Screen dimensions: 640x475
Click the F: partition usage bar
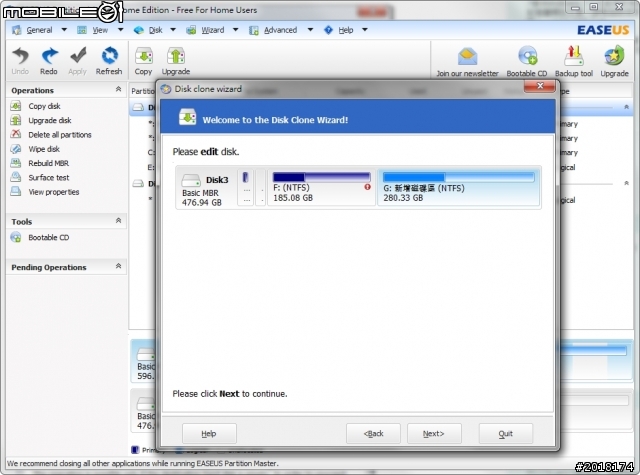pyautogui.click(x=322, y=177)
